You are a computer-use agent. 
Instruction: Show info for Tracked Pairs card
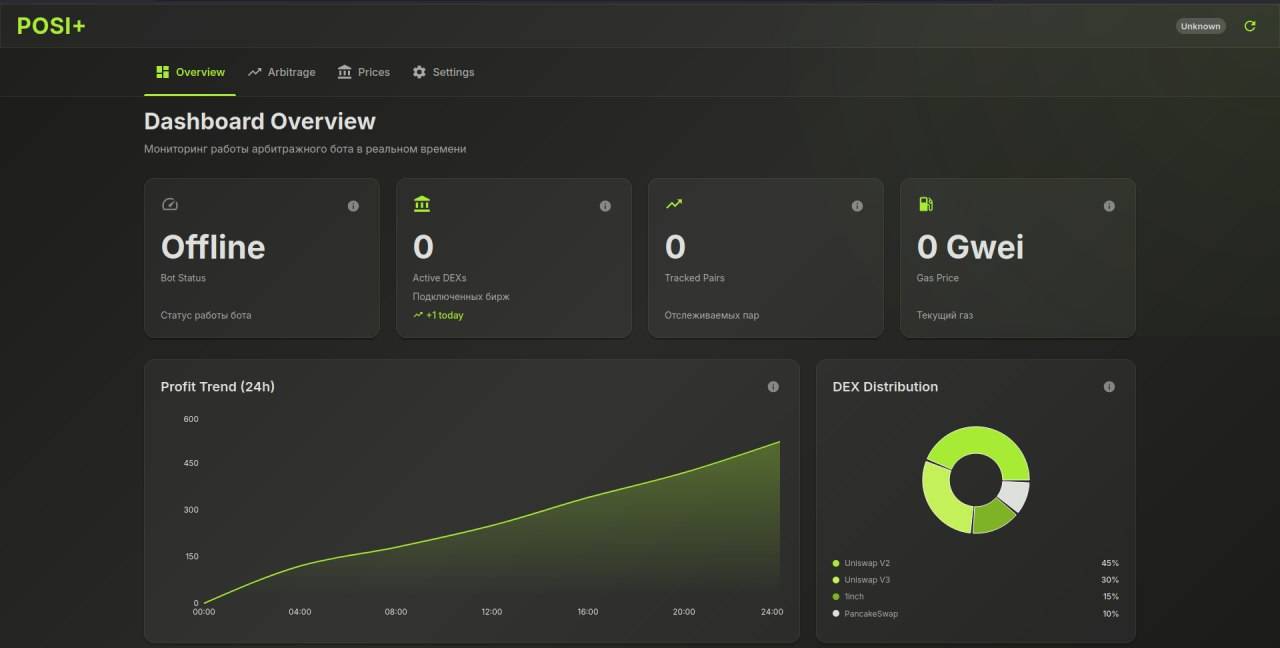point(857,206)
